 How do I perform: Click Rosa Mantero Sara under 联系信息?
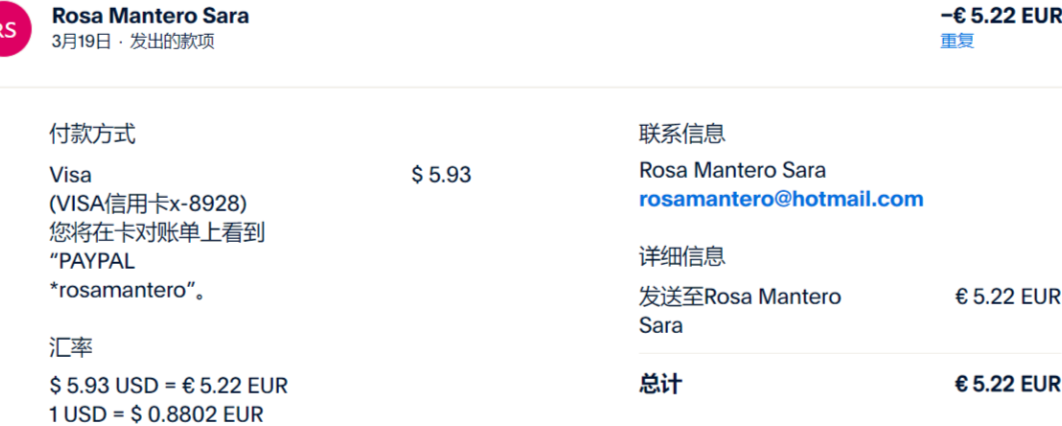(x=732, y=170)
